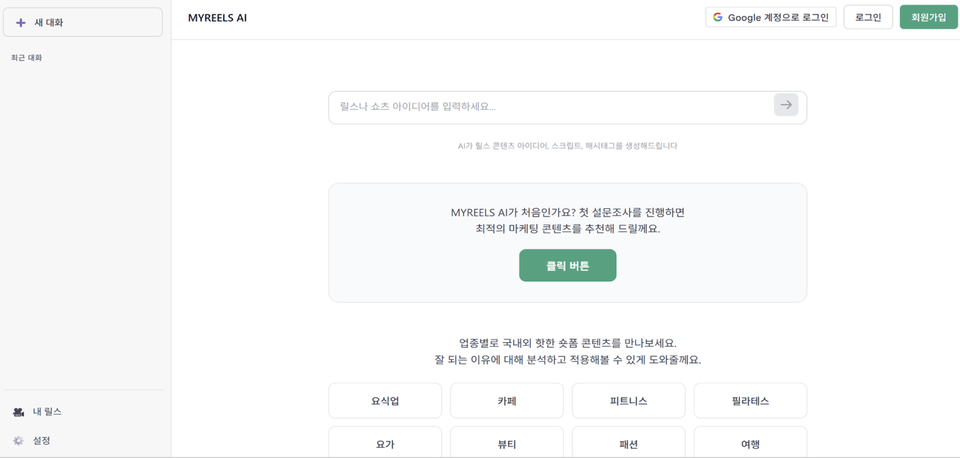Click the 내 릴스 camera icon

point(18,412)
